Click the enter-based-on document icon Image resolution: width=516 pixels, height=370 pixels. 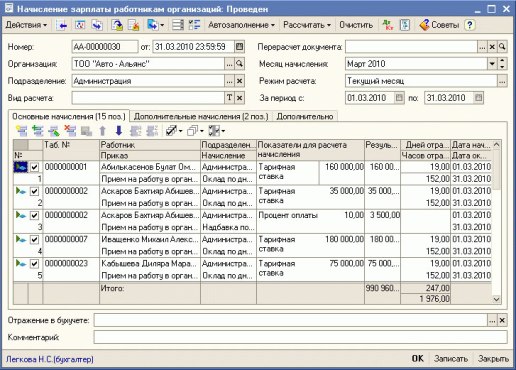(152, 25)
